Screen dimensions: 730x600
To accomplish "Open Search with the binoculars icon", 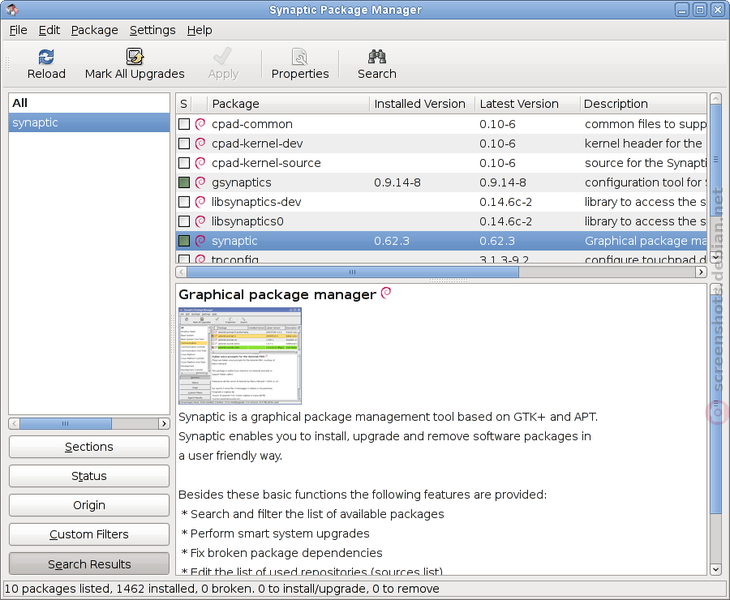I will tap(377, 57).
